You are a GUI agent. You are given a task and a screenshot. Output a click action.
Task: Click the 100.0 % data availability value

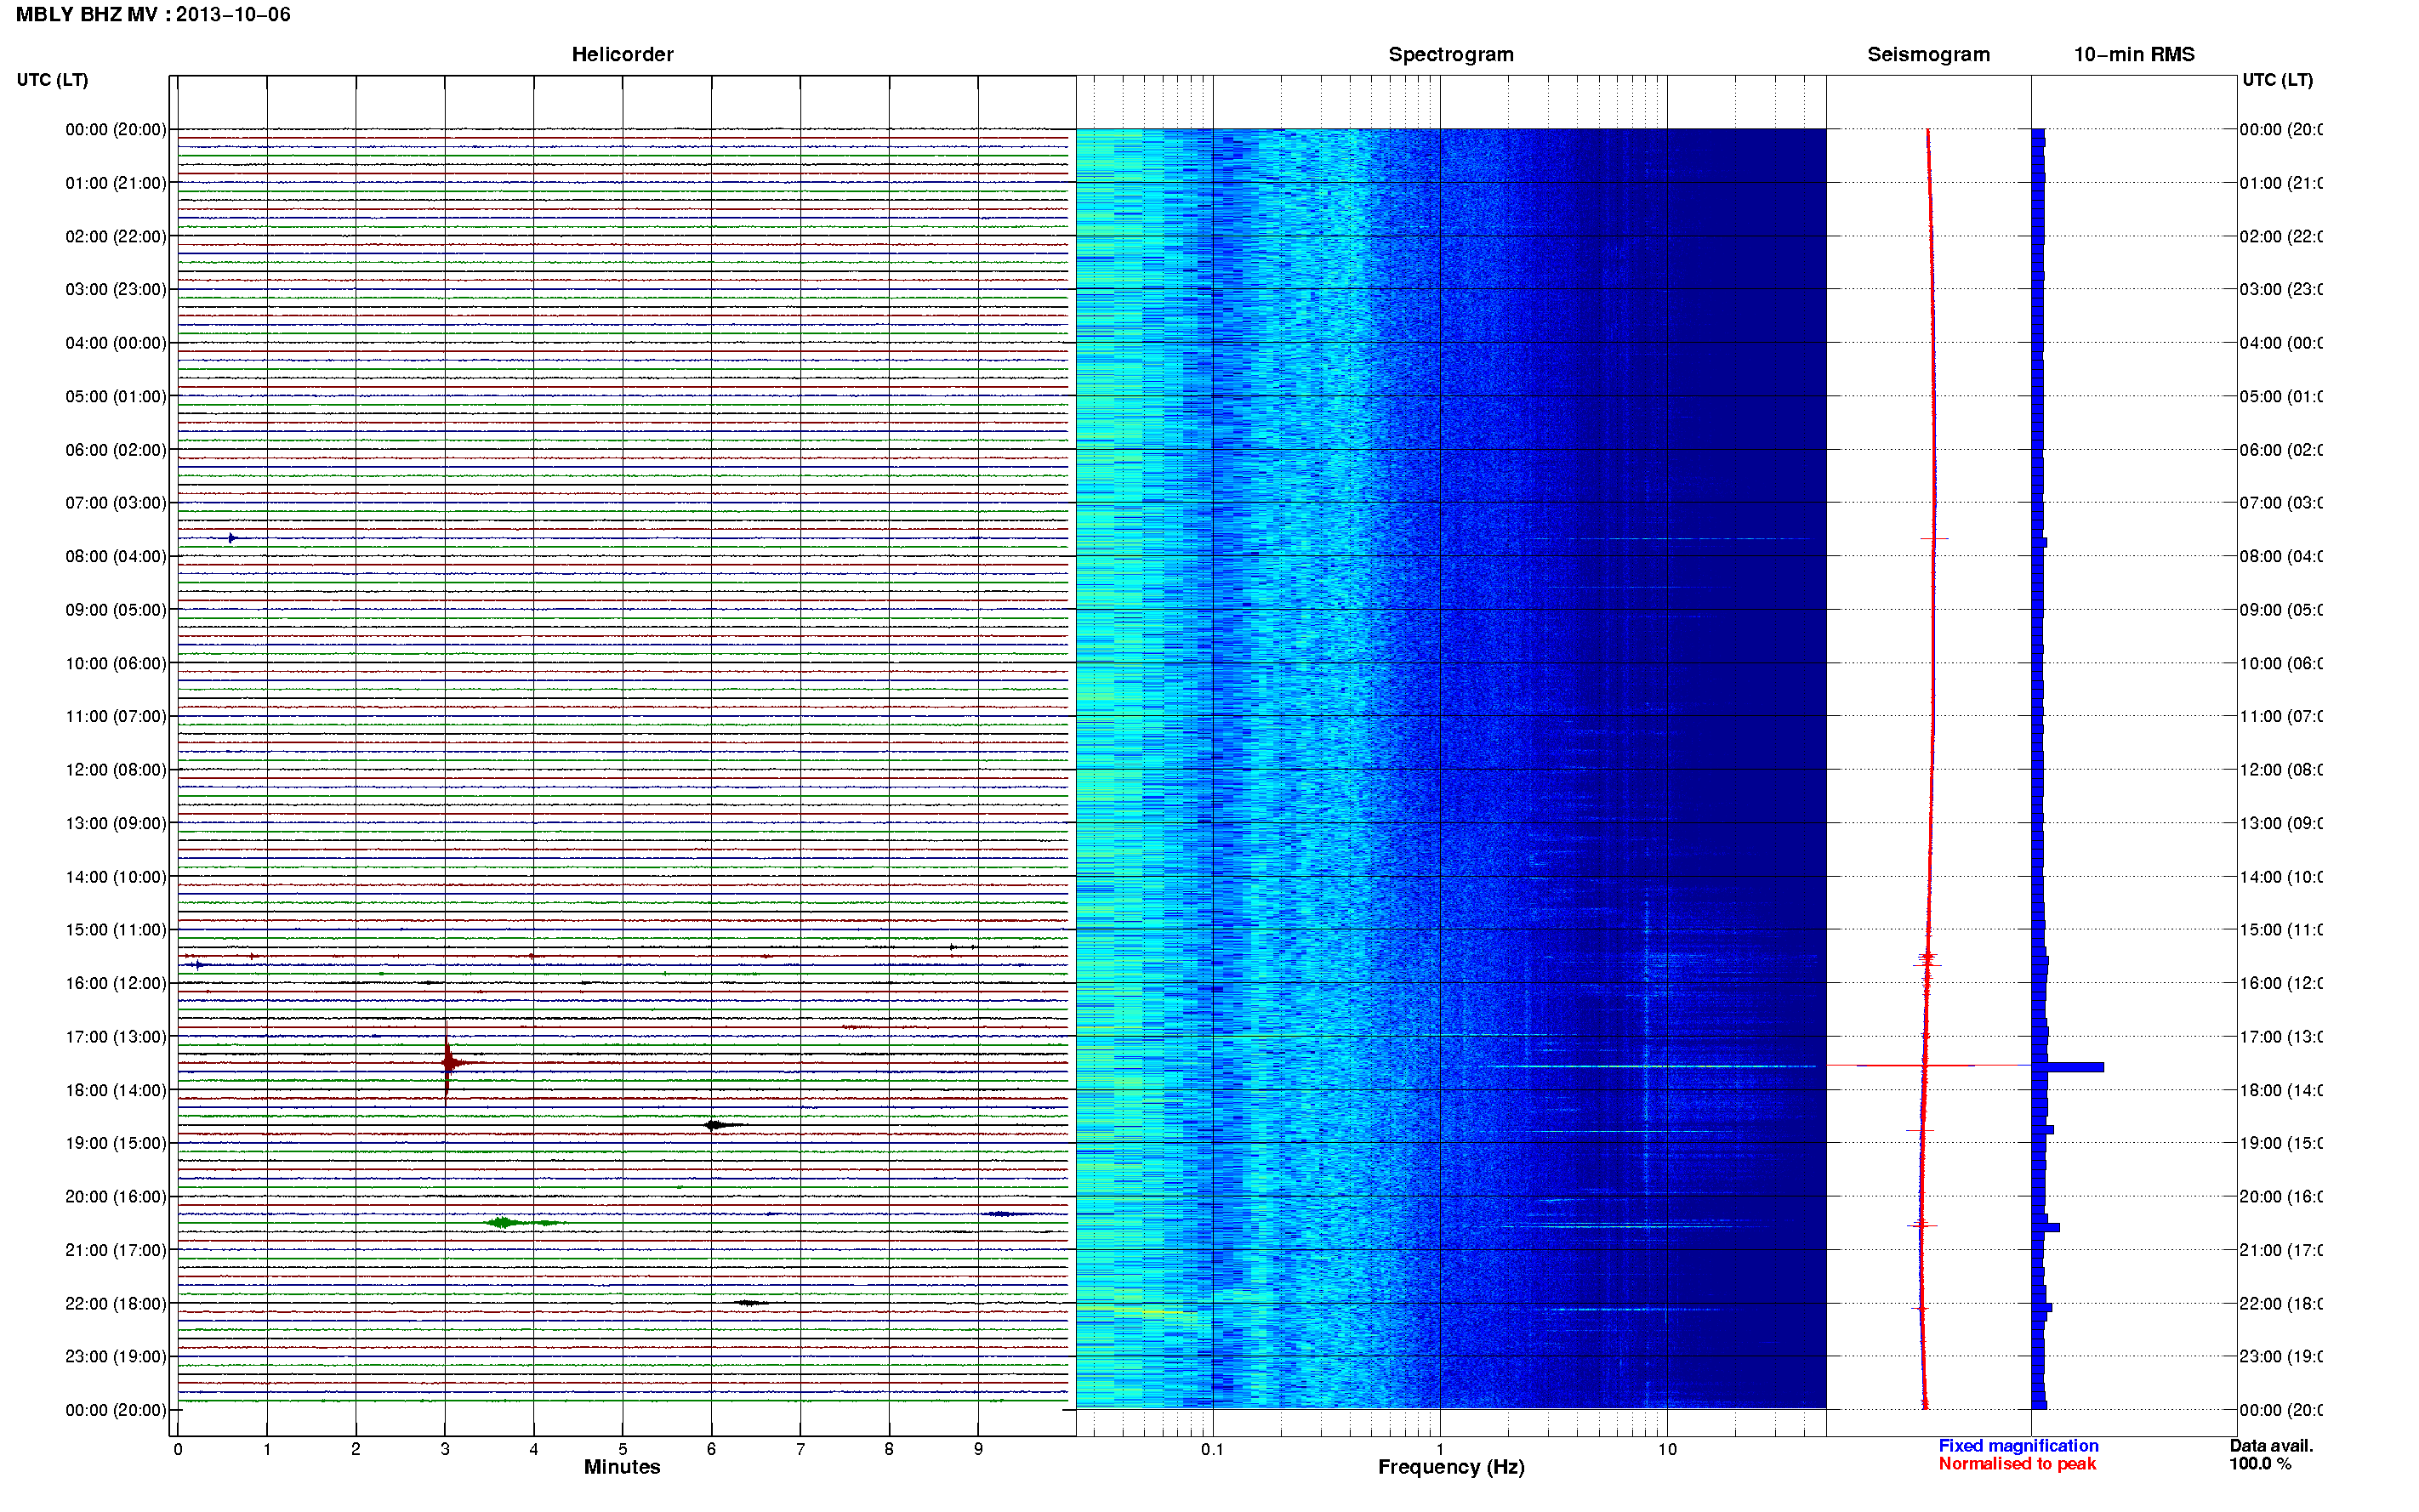click(x=2260, y=1464)
